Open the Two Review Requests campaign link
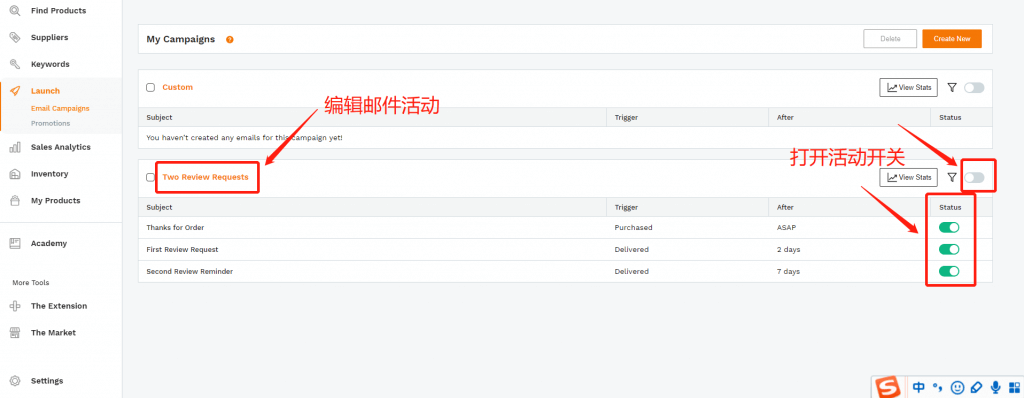Viewport: 1024px width, 398px height. coord(205,177)
